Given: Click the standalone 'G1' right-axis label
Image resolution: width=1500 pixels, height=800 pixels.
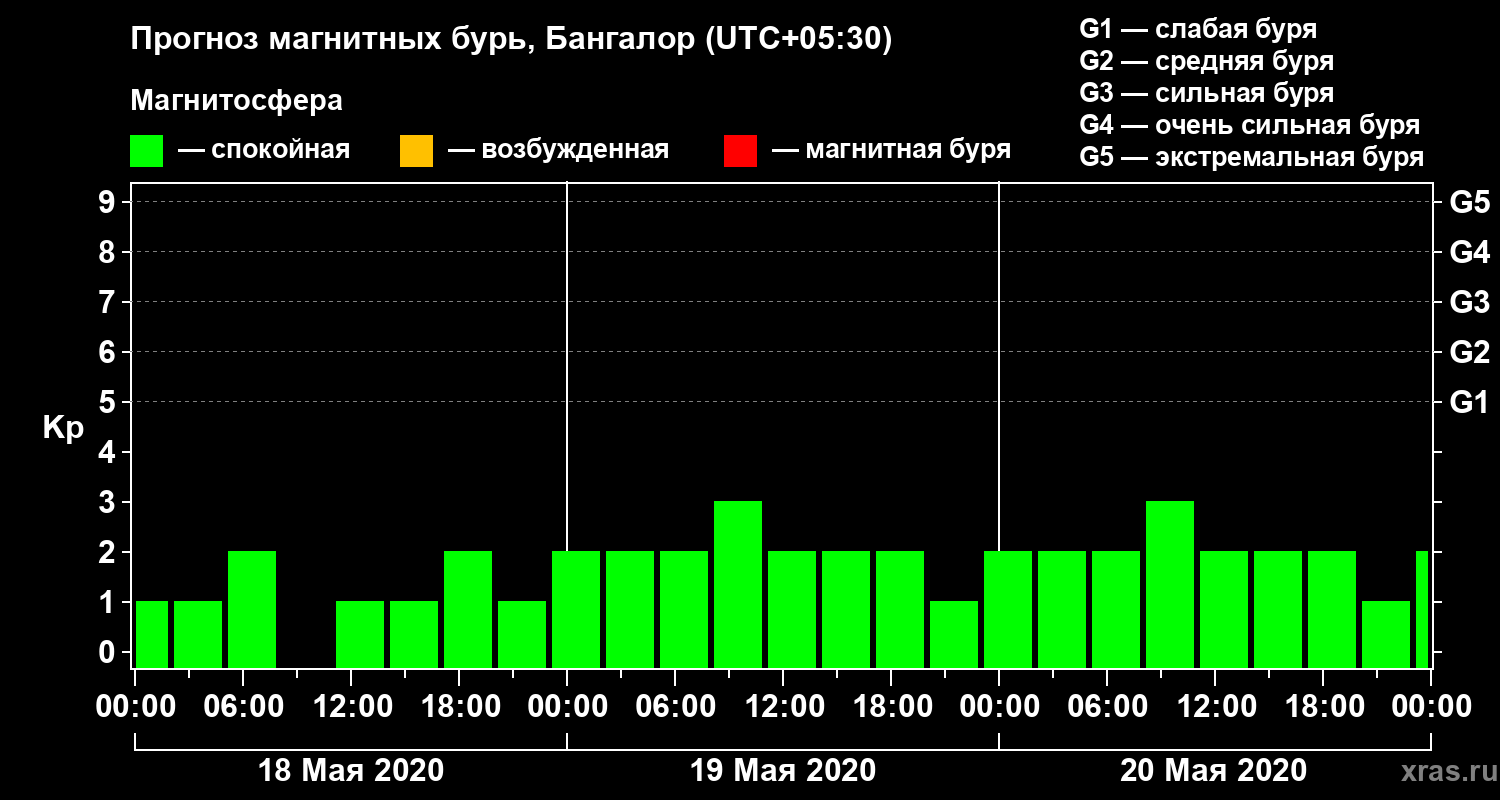Looking at the screenshot, I should 1470,402.
